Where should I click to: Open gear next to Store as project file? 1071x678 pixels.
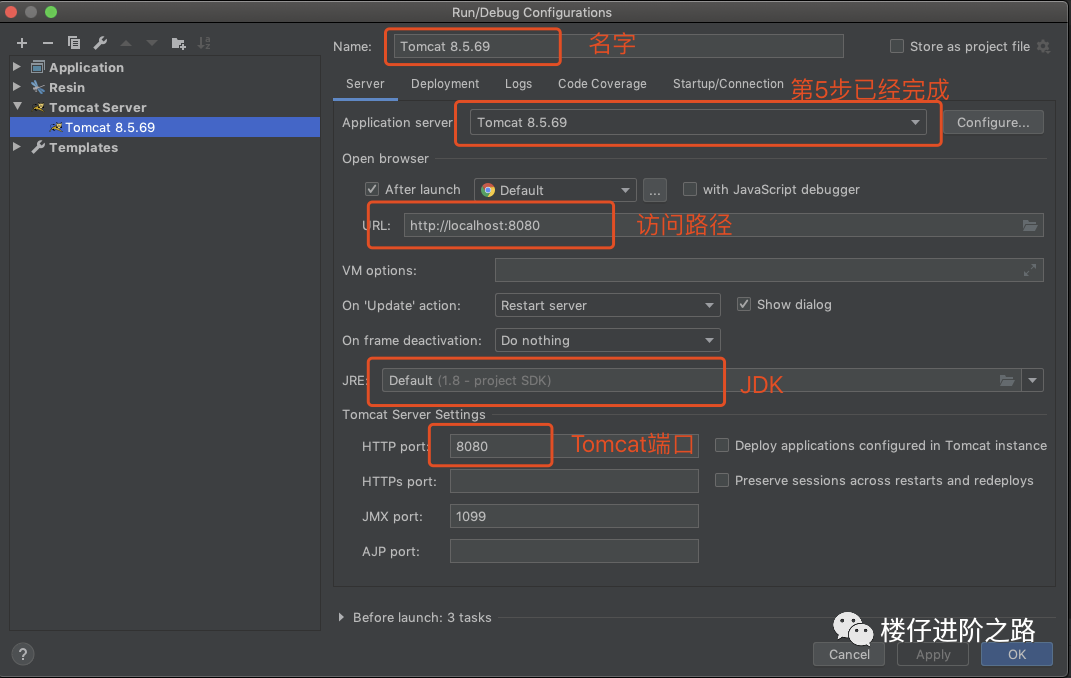[x=1043, y=46]
